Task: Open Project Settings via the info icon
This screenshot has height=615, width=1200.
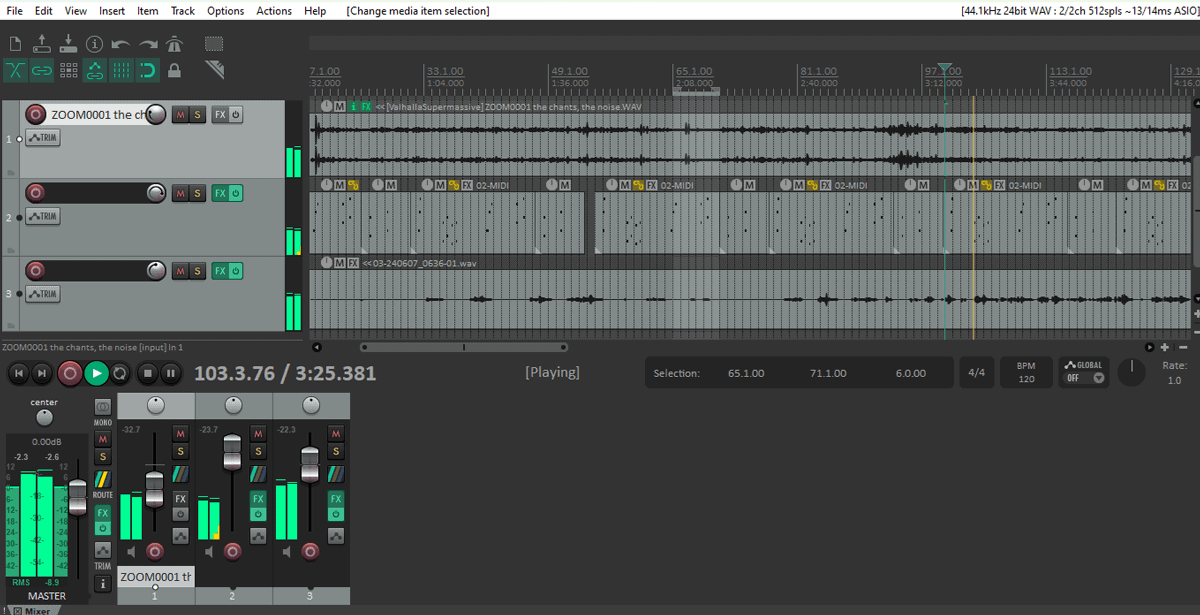Action: point(95,44)
